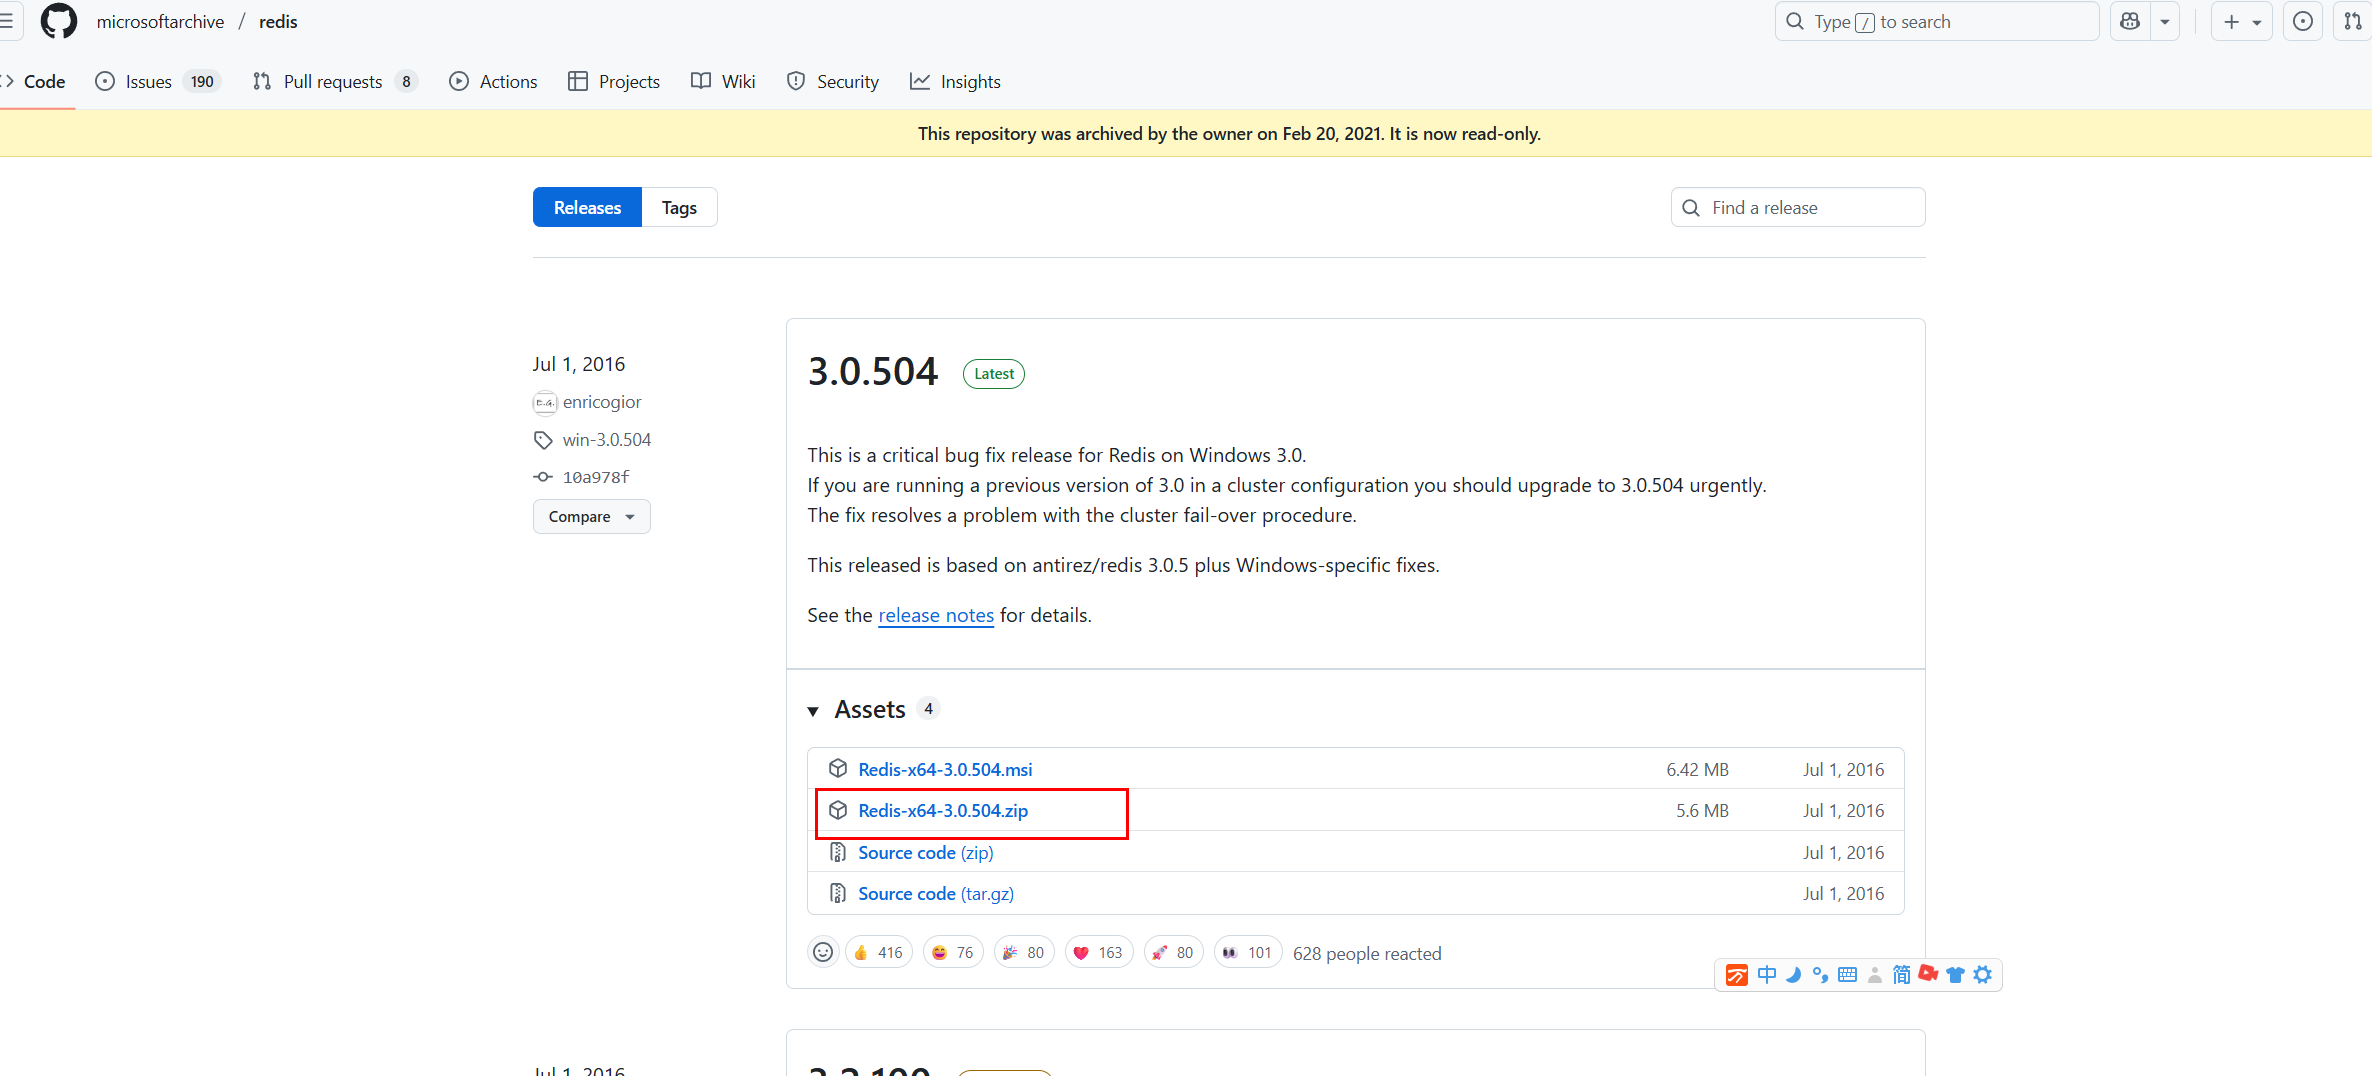Screen dimensions: 2372x1076
Task: Open the Pull requests tab
Action: 335,82
